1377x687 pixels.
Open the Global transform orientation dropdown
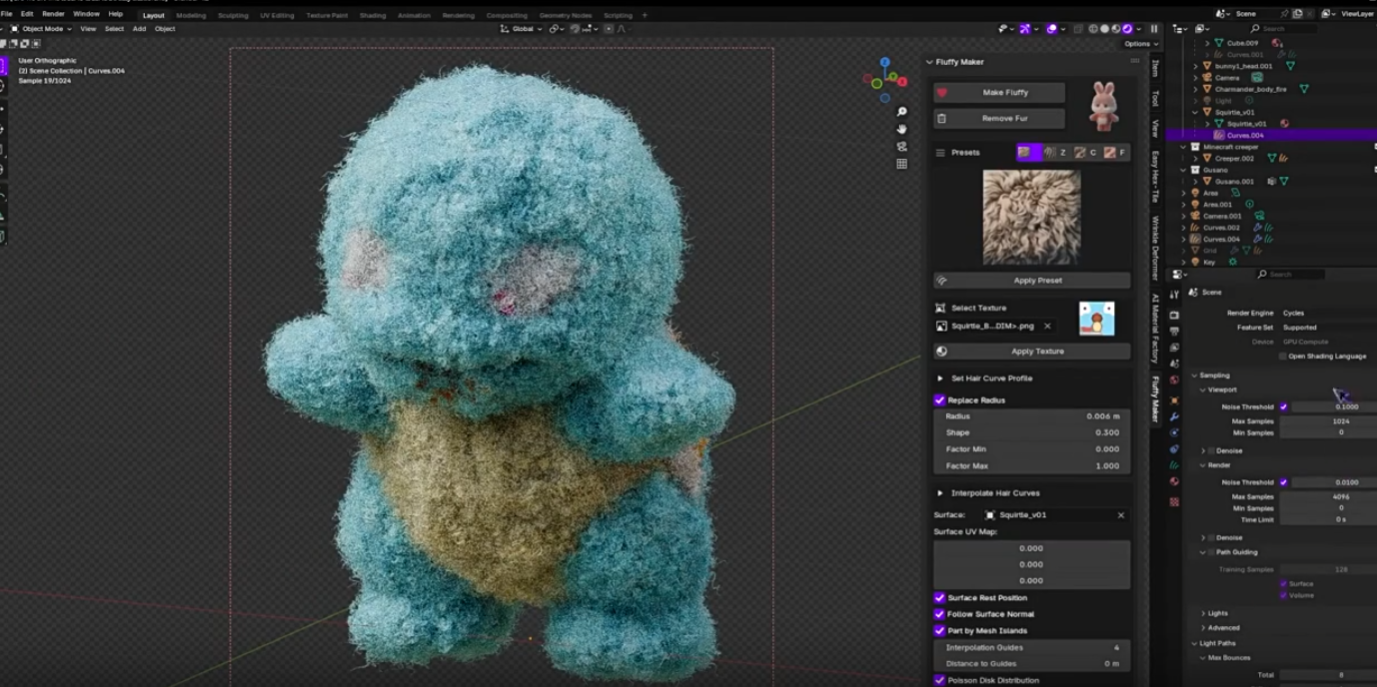(x=522, y=29)
